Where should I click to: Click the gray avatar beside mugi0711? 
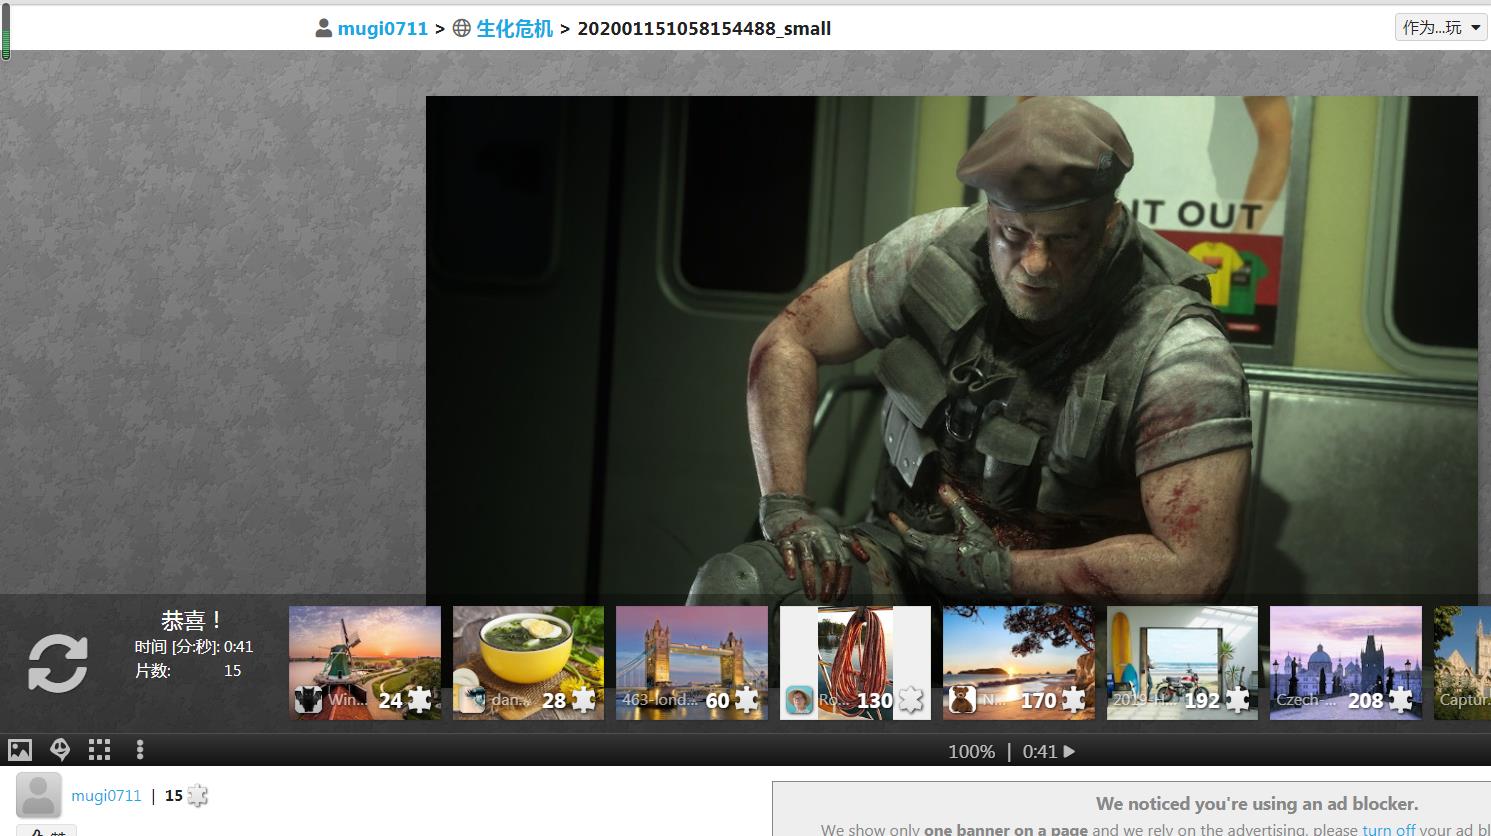pos(39,796)
